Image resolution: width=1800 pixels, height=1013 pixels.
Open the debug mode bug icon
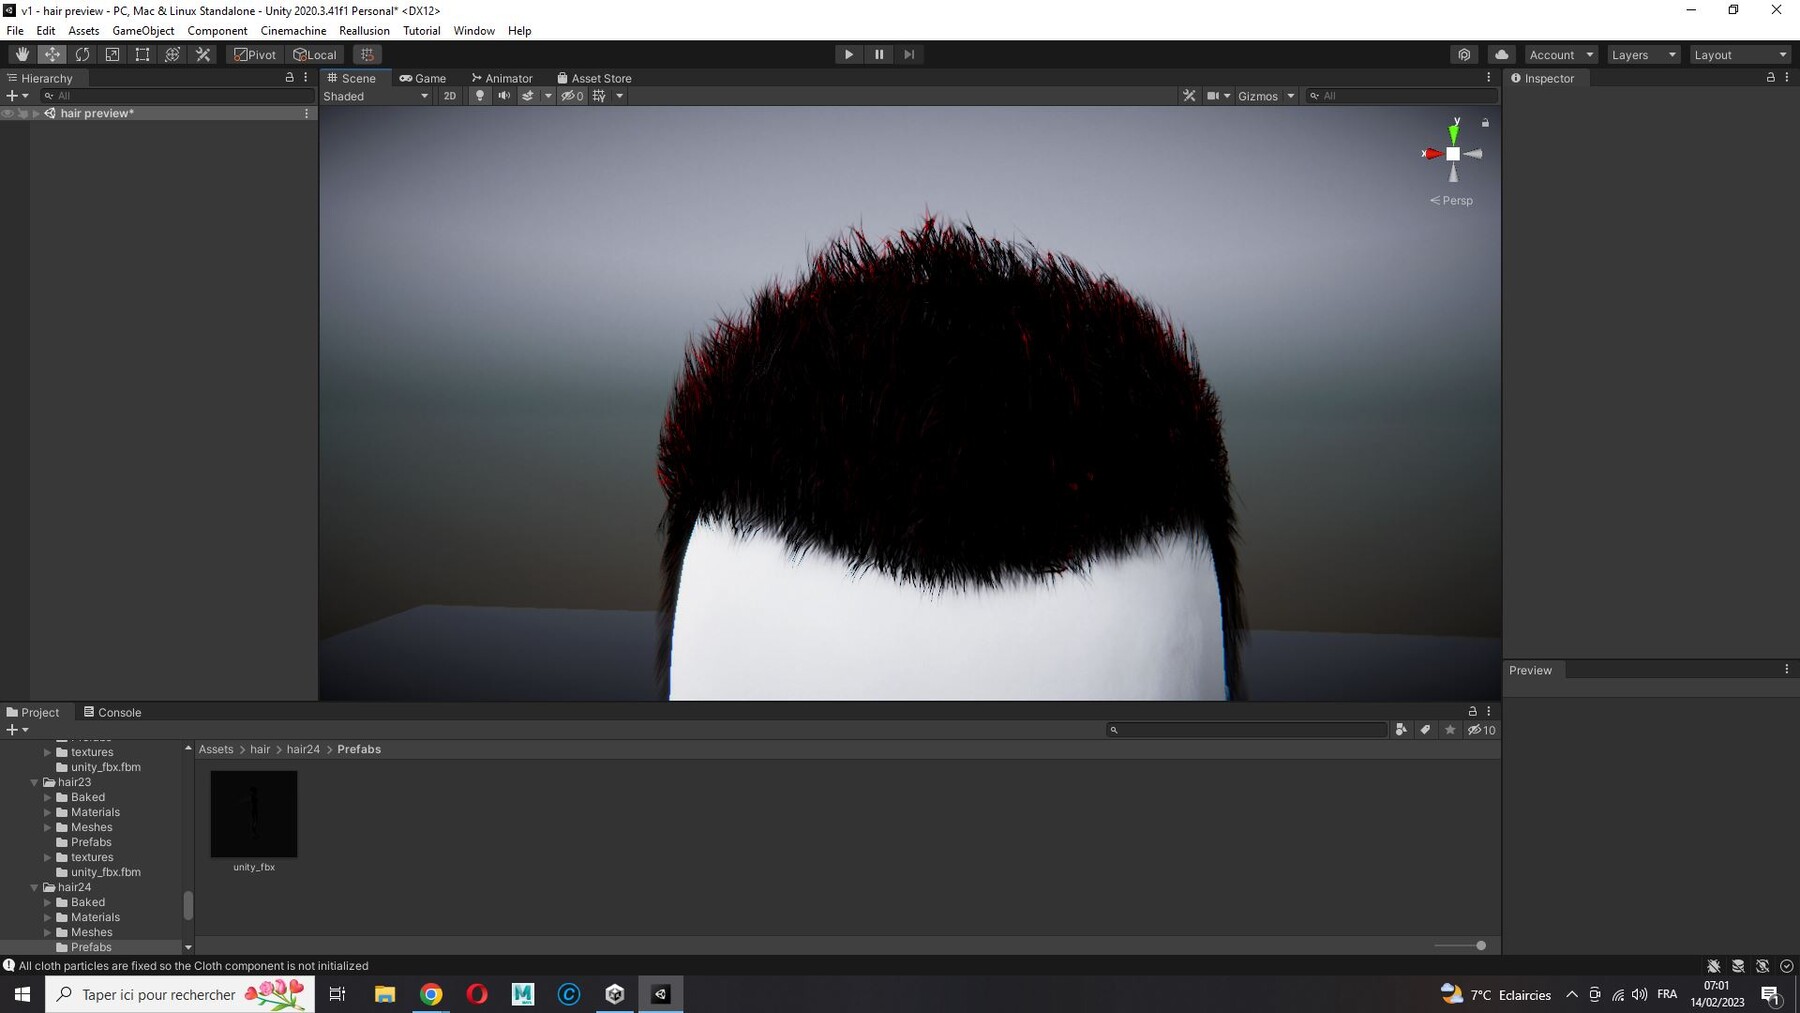[1713, 966]
